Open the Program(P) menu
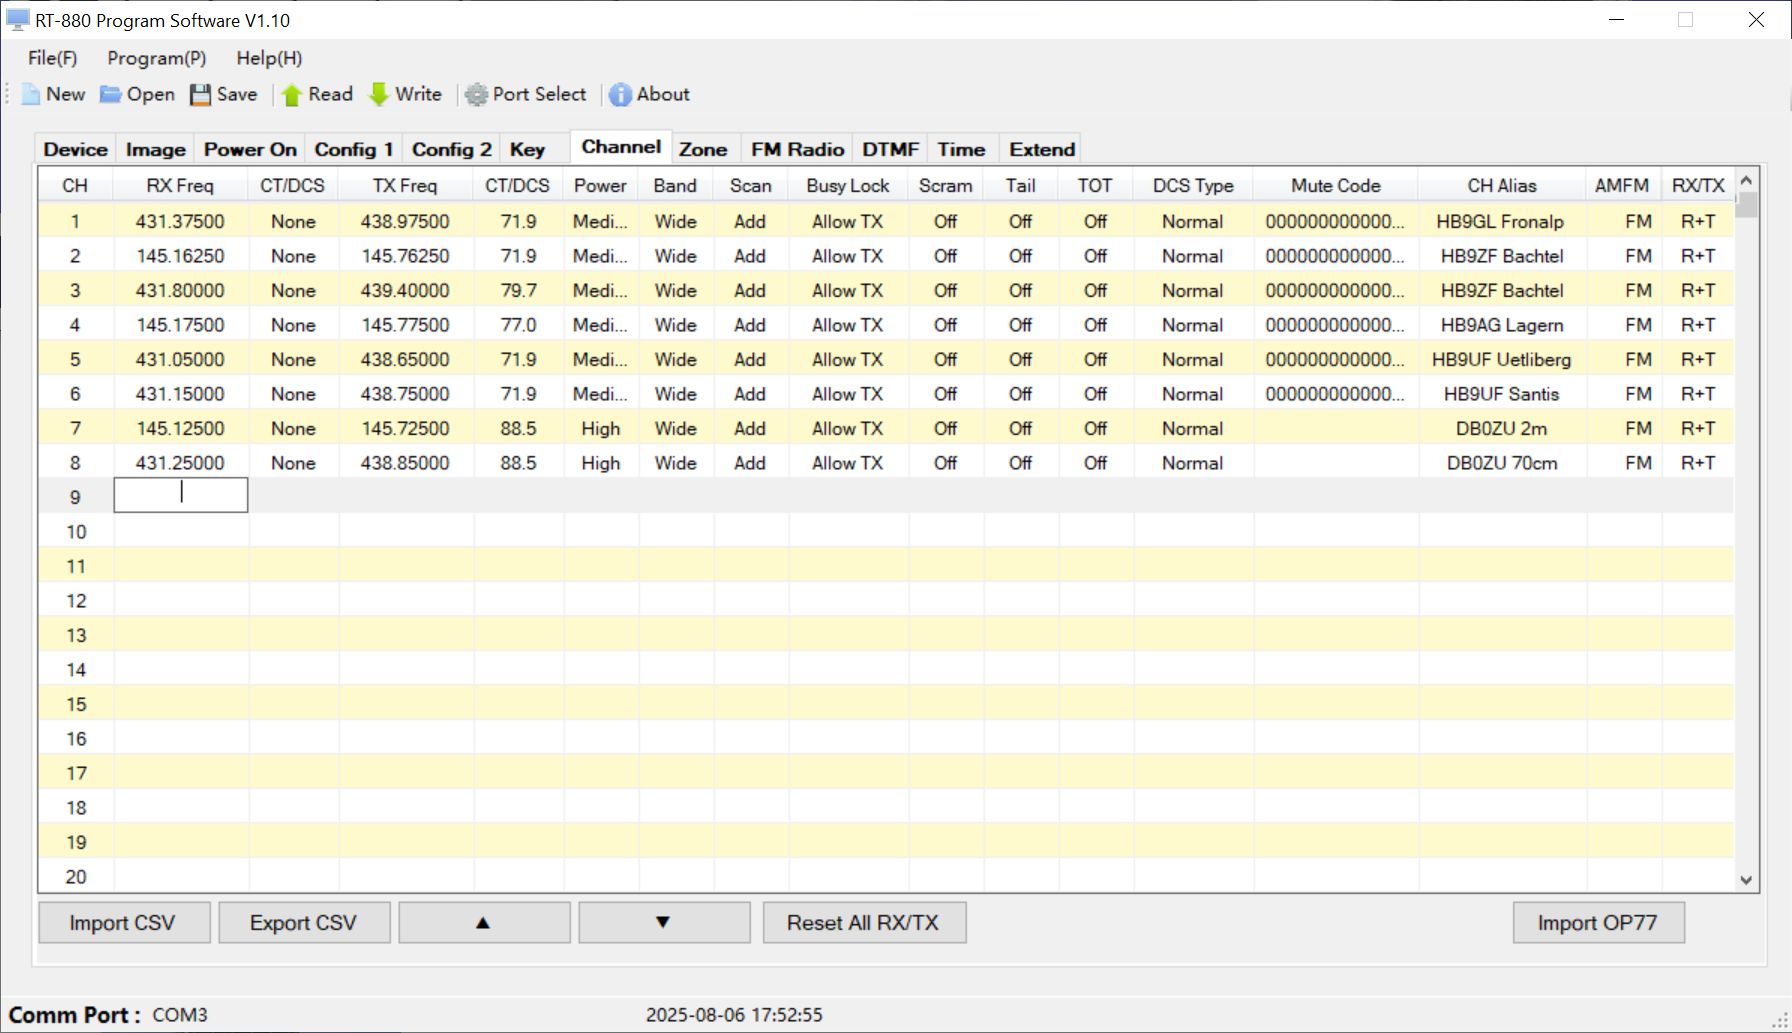The height and width of the screenshot is (1033, 1792). 157,58
